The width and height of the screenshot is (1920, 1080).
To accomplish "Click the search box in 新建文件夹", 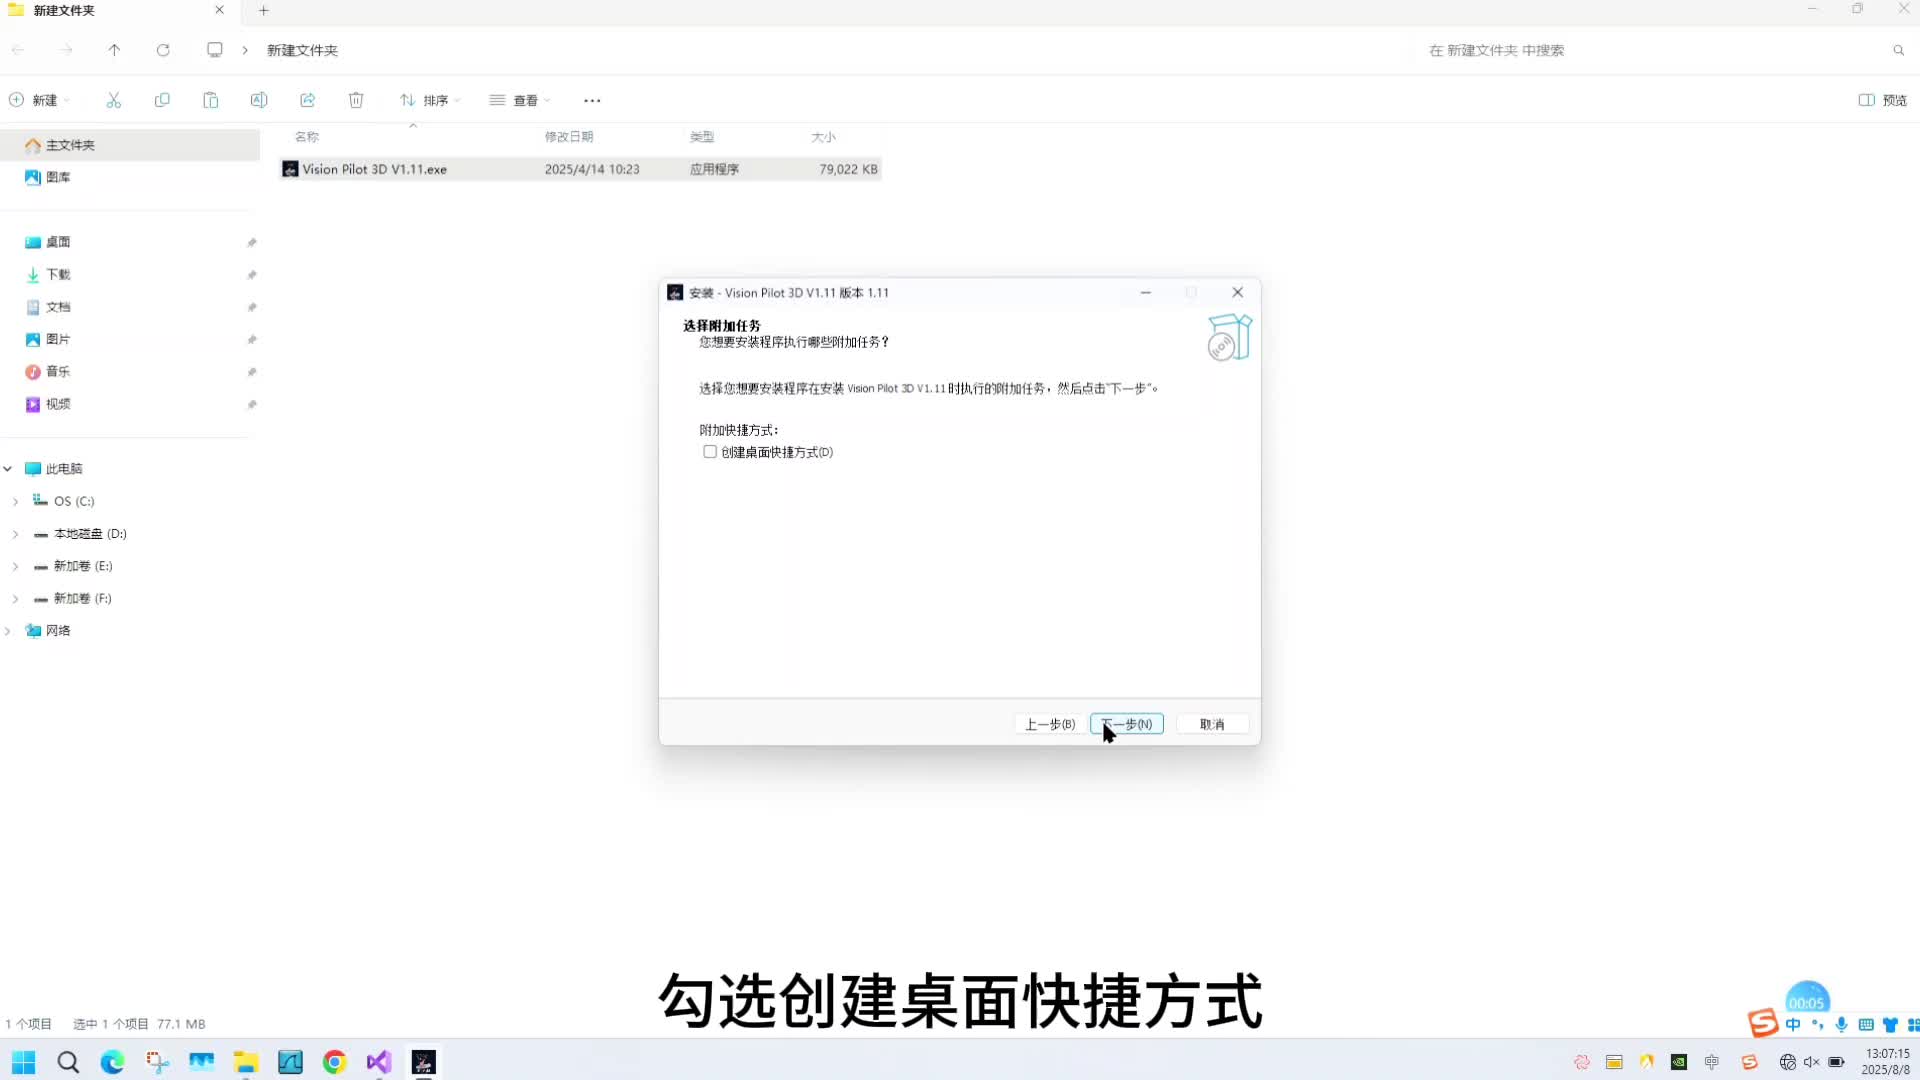I will point(1665,50).
